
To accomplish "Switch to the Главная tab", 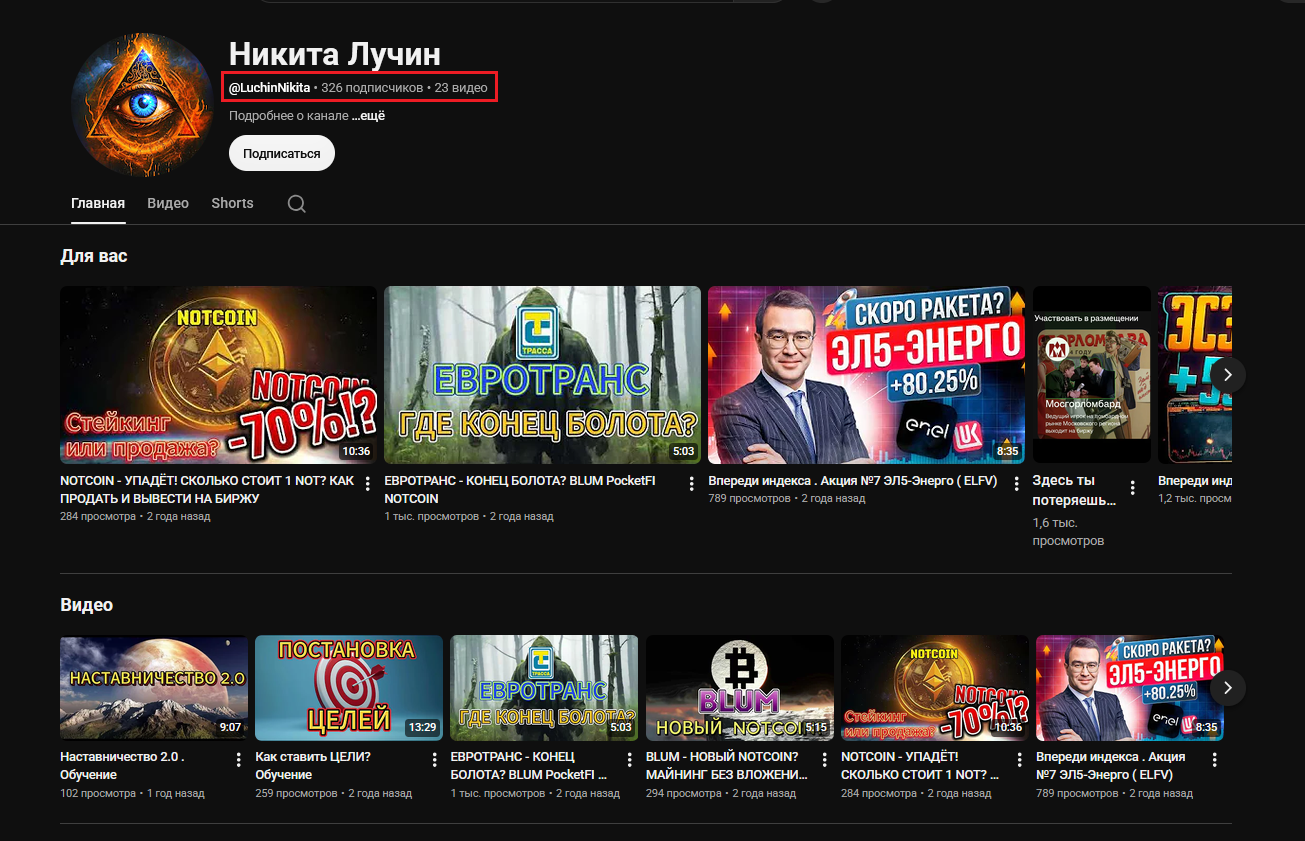I will click(x=98, y=203).
